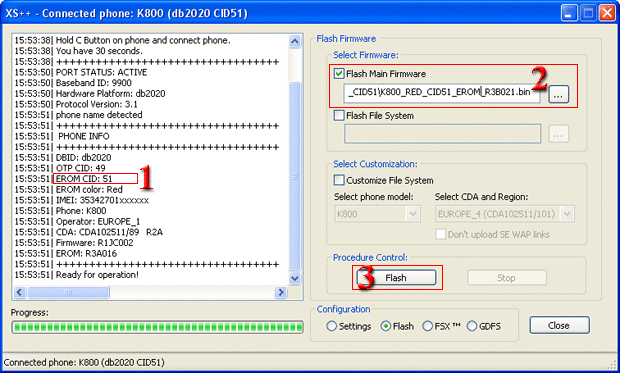Click the log's horizontal scrollbar thumb
This screenshot has width=620, height=373.
pos(68,292)
